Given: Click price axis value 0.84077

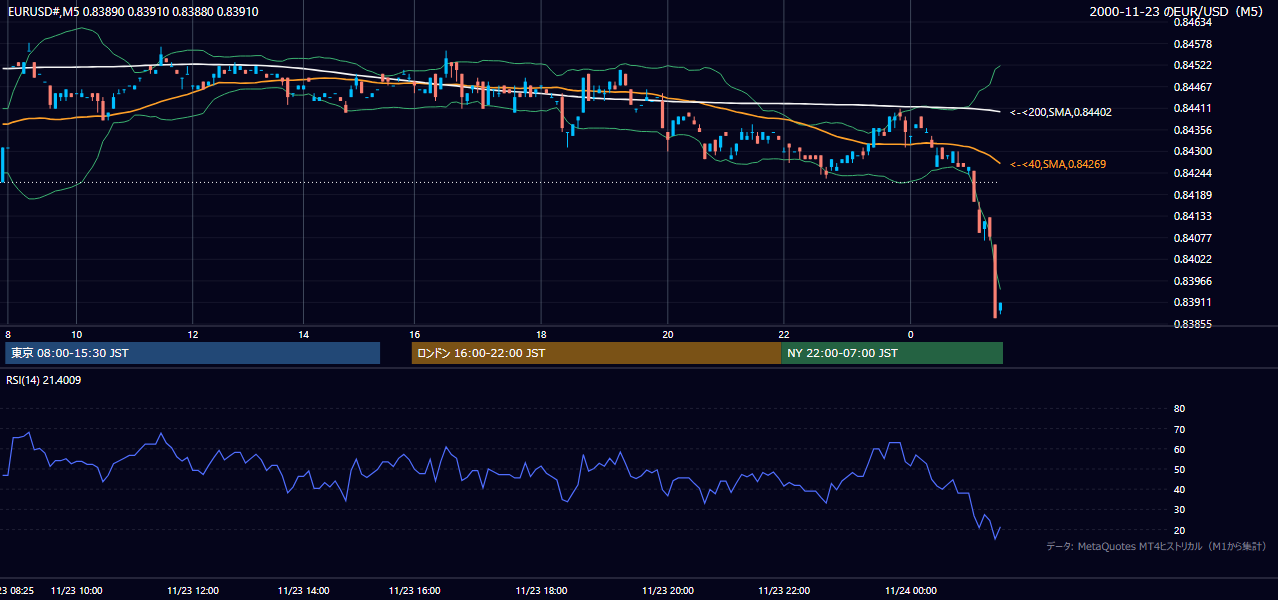Looking at the screenshot, I should pyautogui.click(x=1192, y=238).
